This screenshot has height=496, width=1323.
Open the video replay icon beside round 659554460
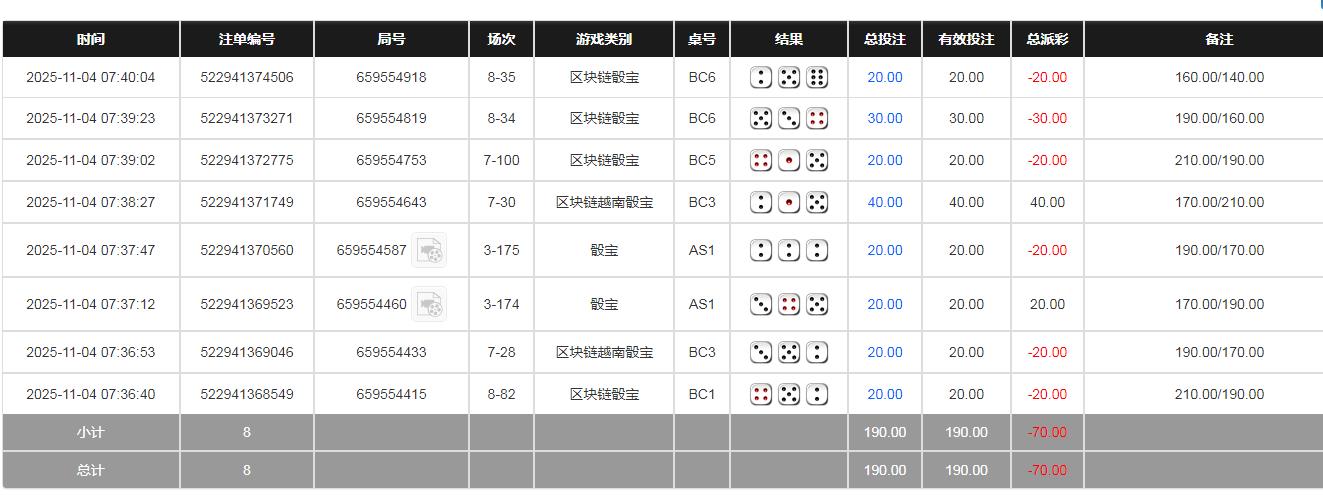coord(429,304)
